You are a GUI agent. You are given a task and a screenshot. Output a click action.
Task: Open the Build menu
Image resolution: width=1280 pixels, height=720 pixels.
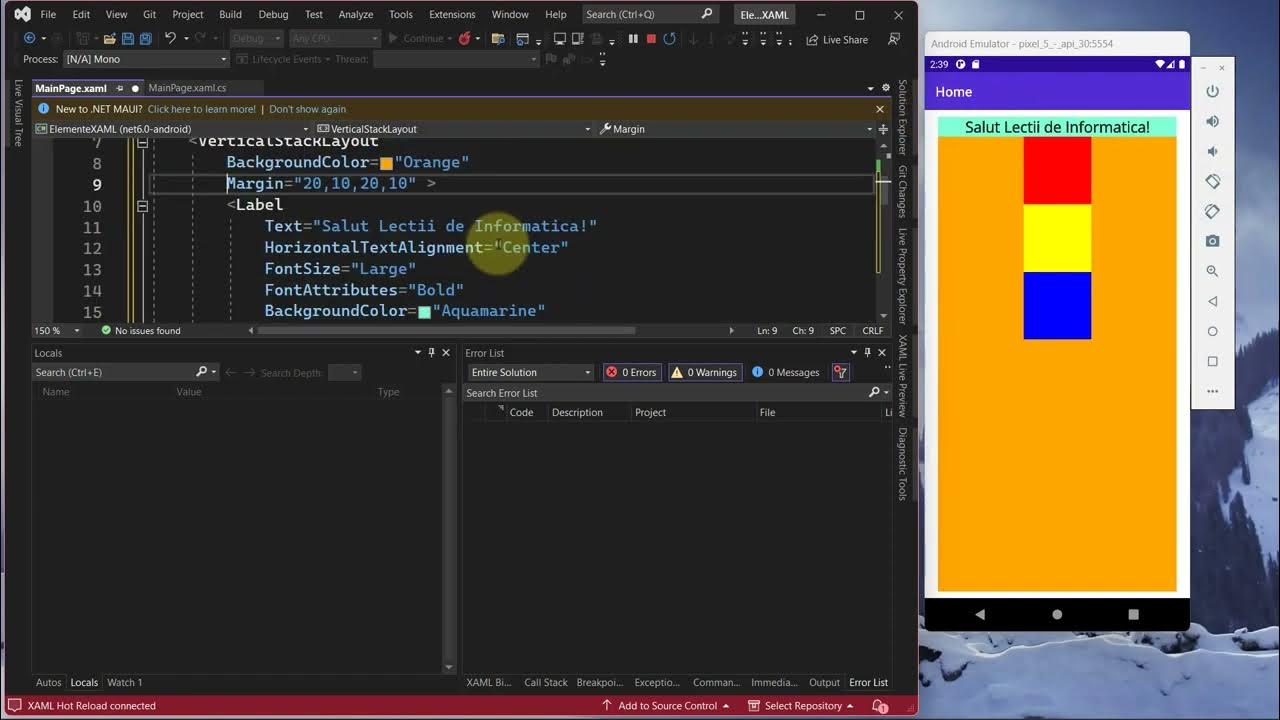230,14
